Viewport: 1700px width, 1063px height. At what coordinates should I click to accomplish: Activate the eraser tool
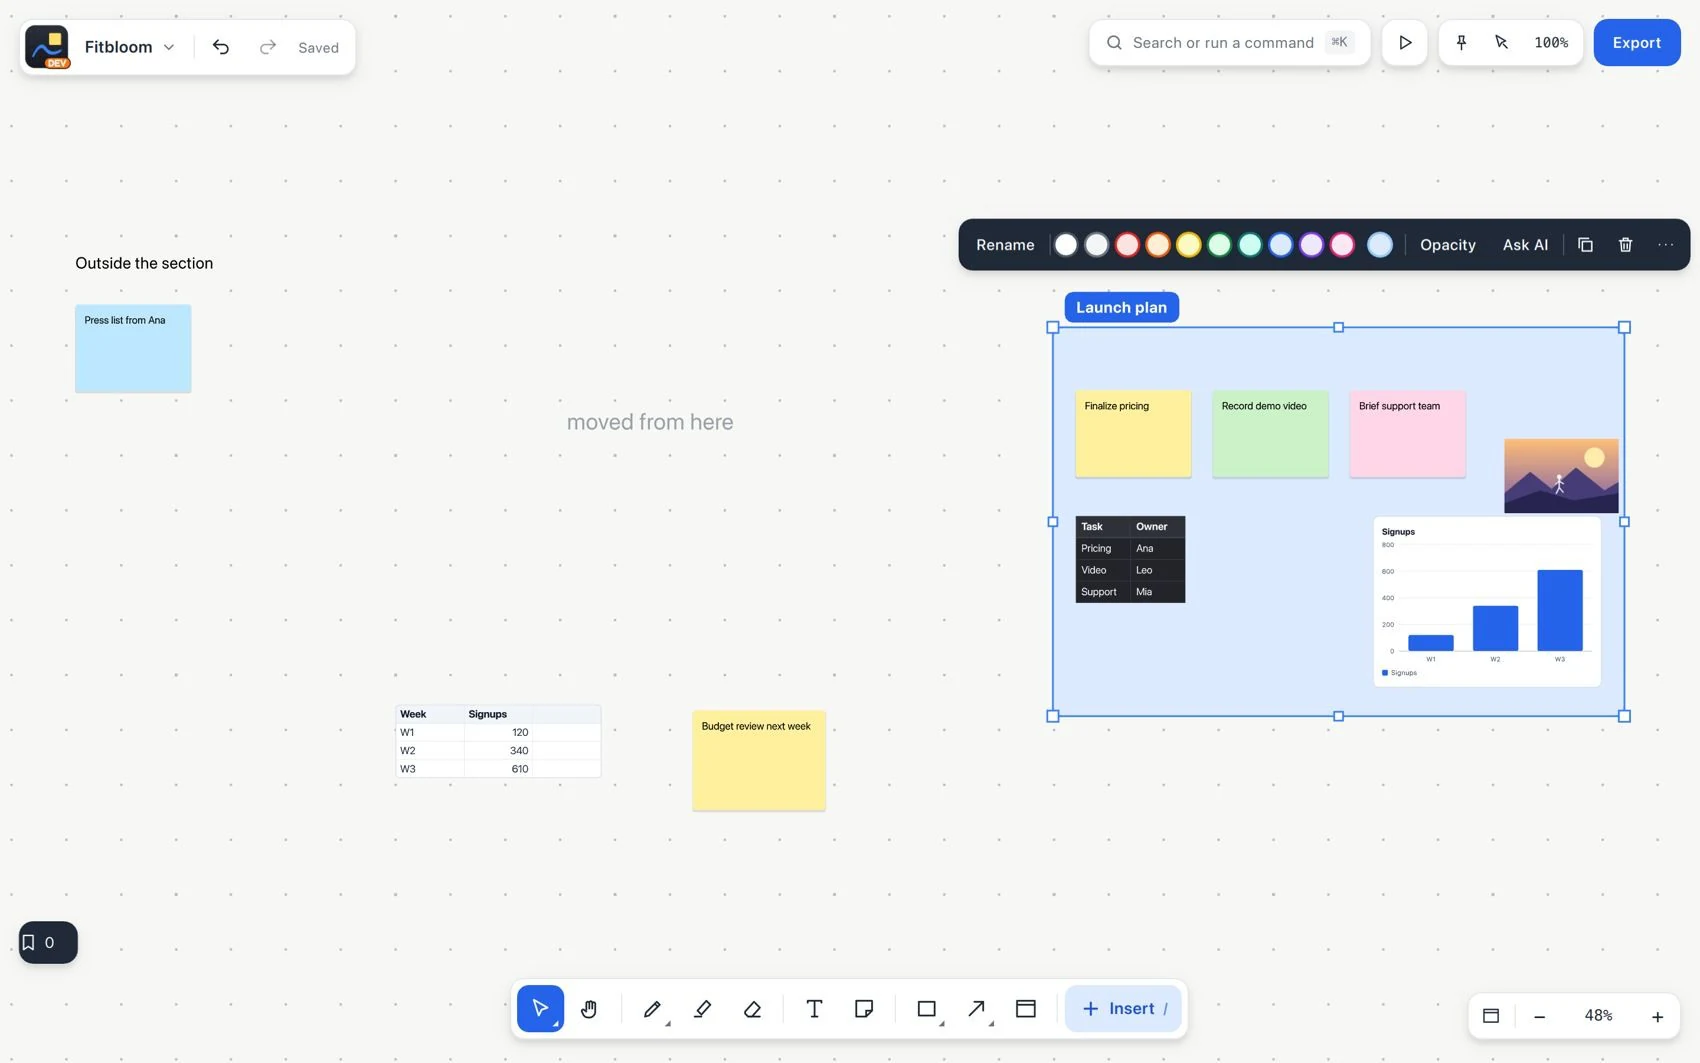(753, 1009)
